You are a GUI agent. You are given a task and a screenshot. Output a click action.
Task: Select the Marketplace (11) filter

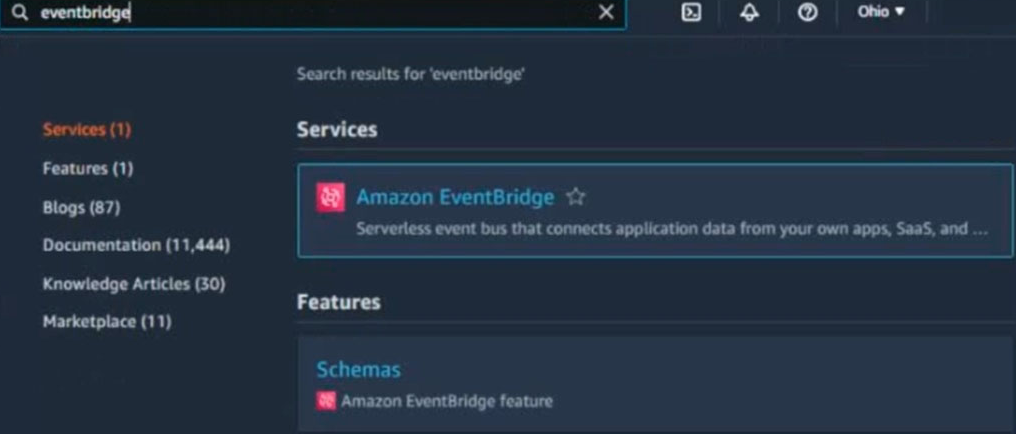[107, 321]
